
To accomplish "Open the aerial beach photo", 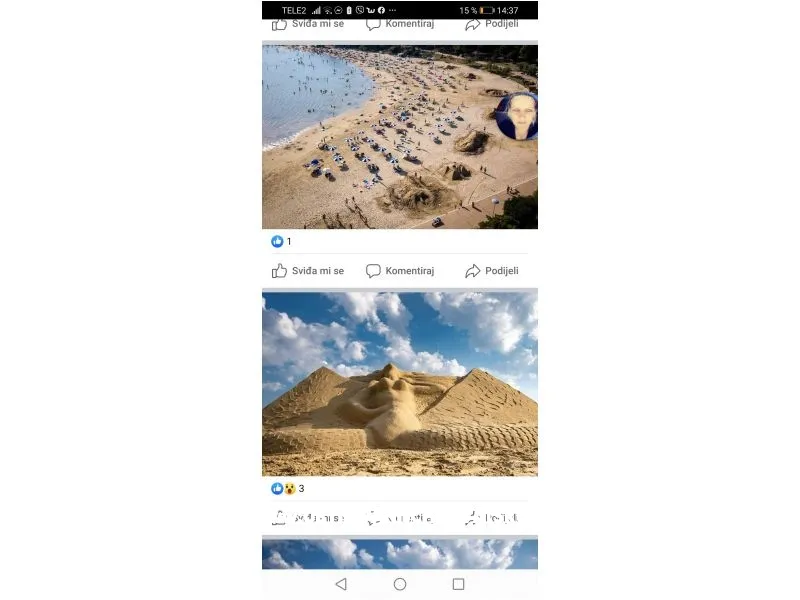I will pyautogui.click(x=400, y=137).
